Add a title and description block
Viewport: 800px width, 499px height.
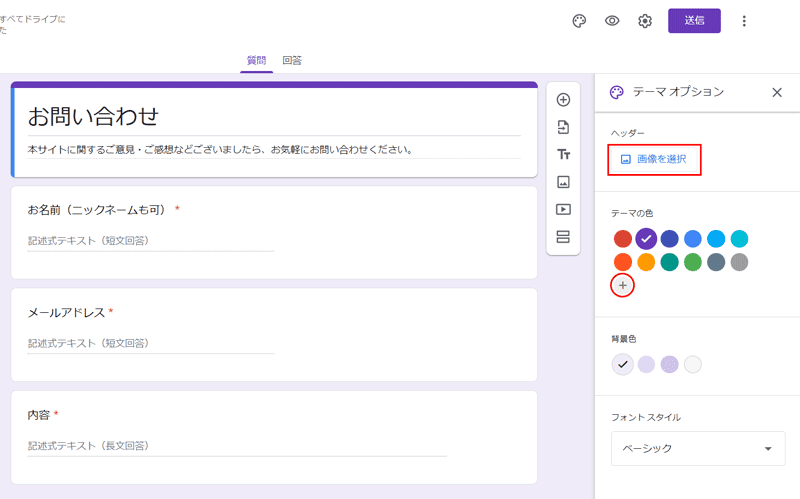563,155
